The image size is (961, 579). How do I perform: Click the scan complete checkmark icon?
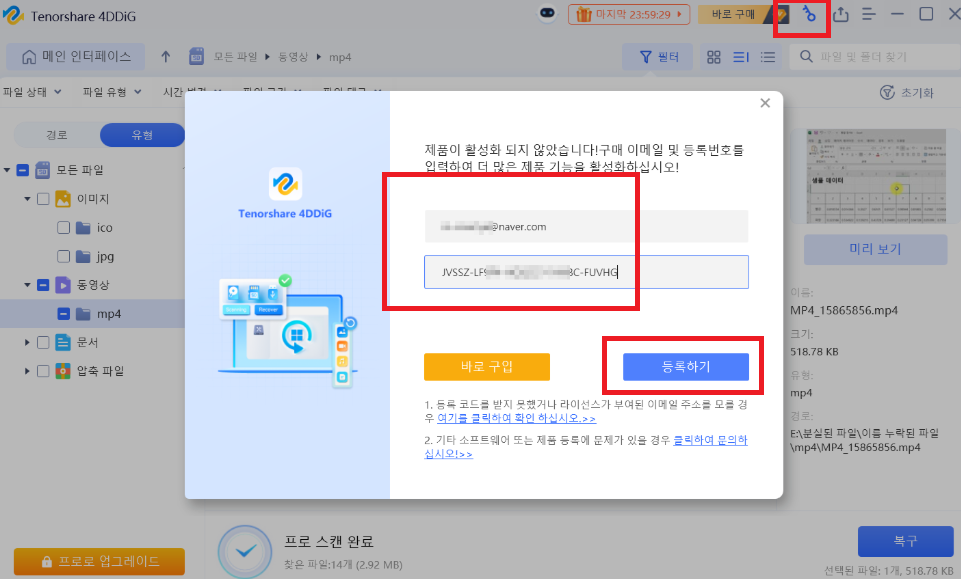click(245, 551)
